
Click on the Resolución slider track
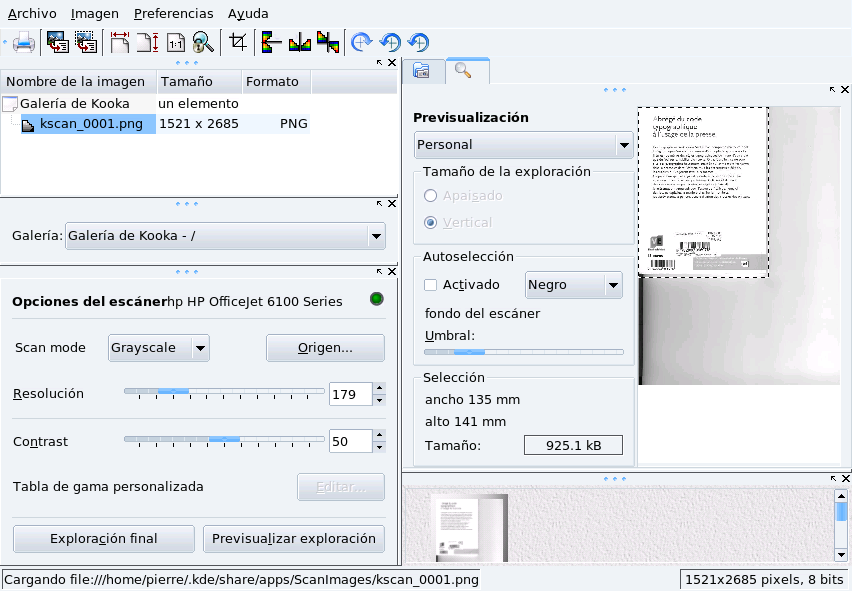224,391
